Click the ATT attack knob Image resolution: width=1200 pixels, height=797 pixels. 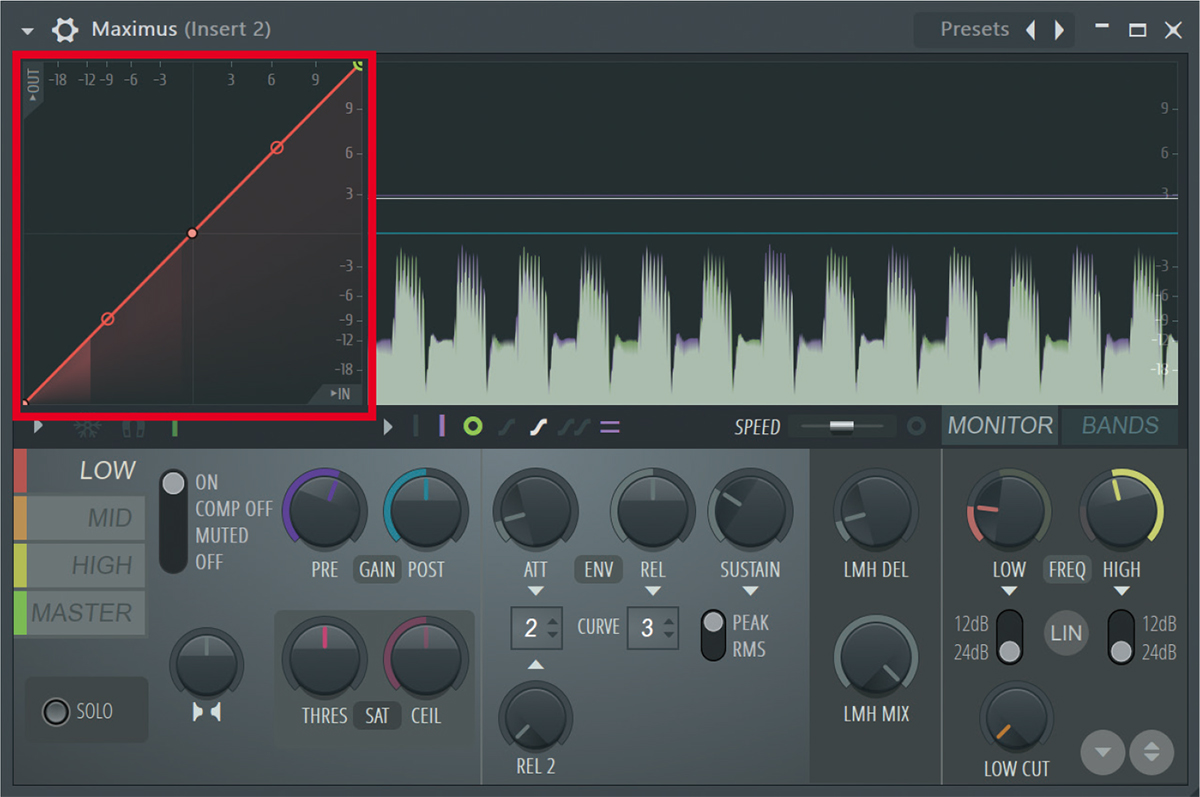[535, 509]
